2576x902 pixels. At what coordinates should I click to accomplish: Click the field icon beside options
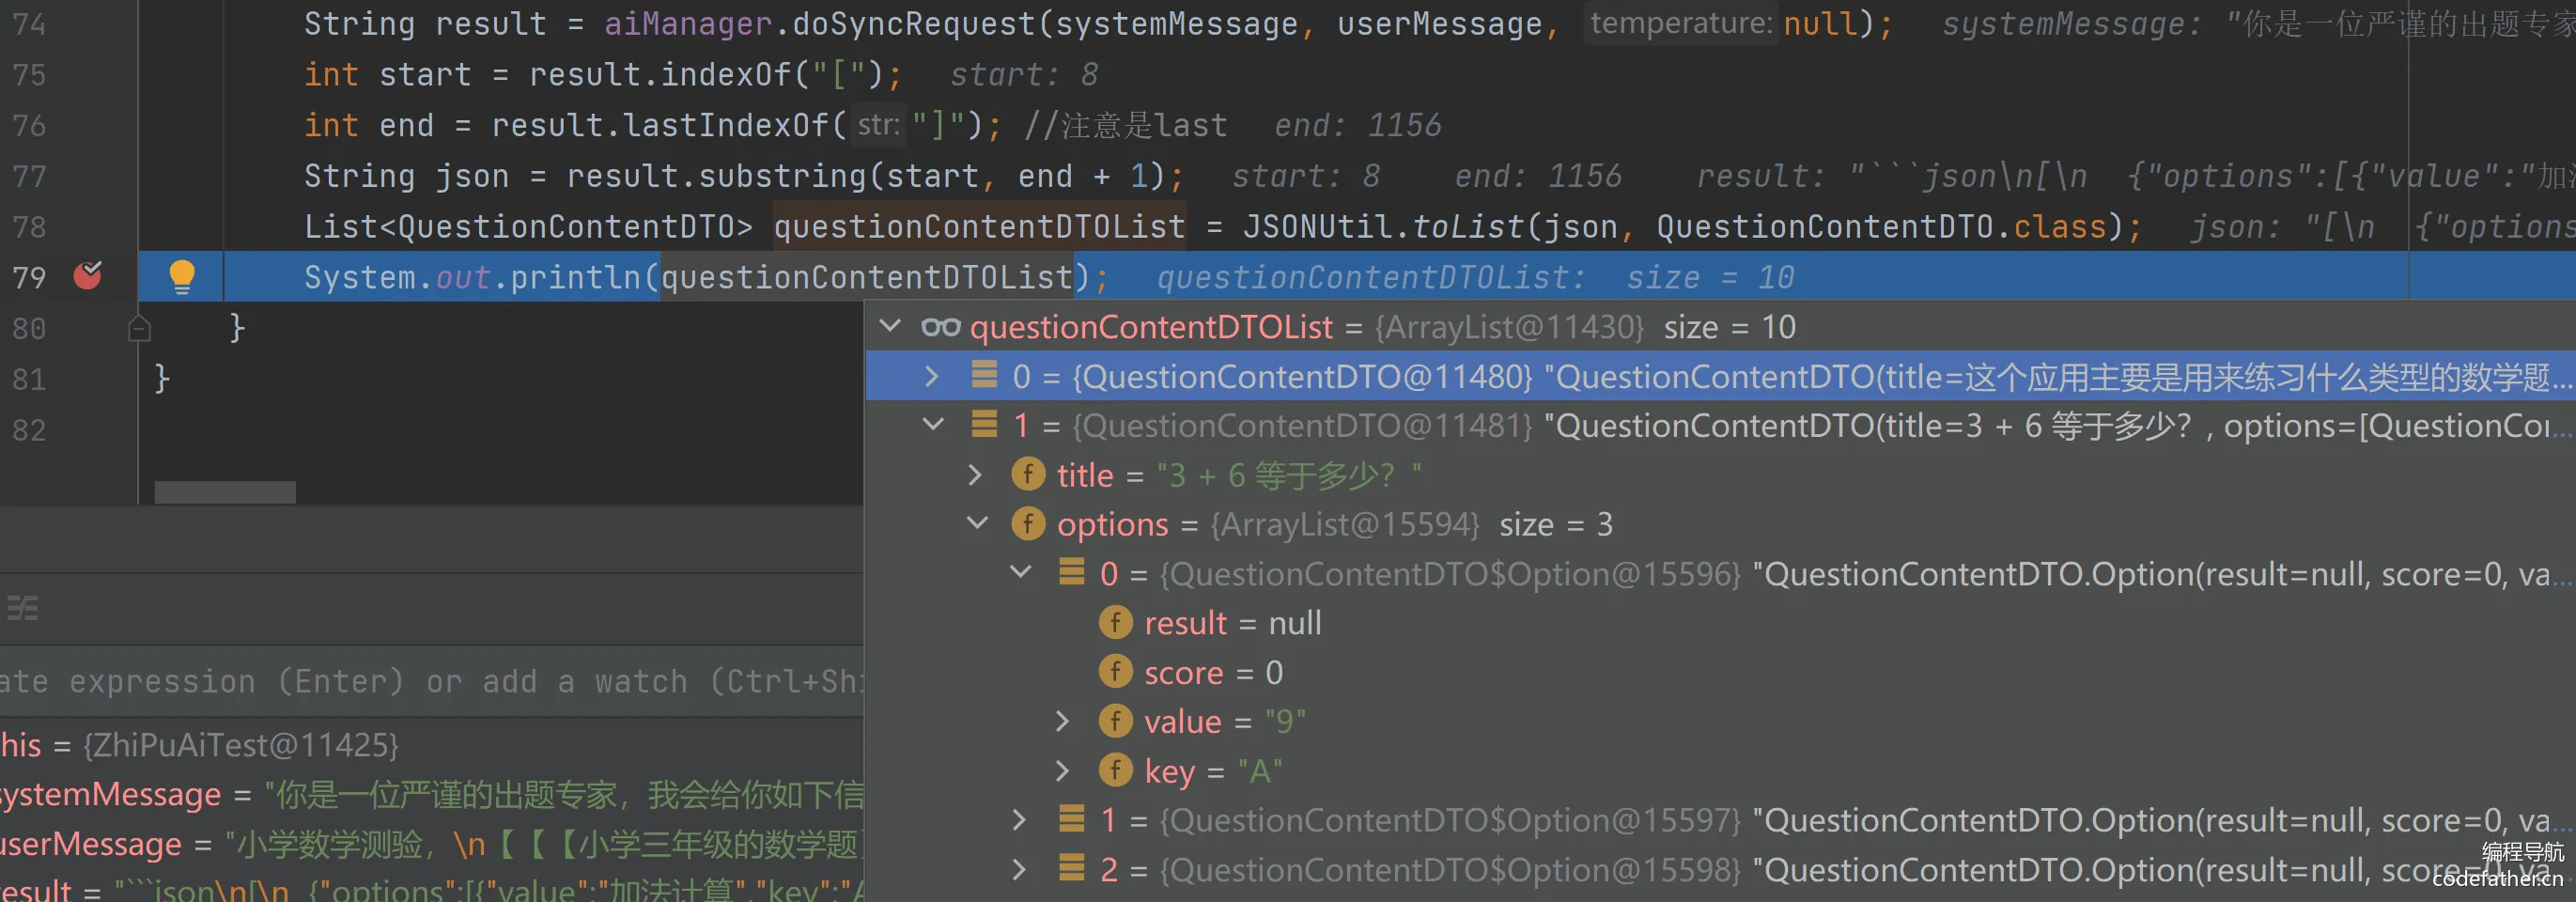pos(1028,523)
